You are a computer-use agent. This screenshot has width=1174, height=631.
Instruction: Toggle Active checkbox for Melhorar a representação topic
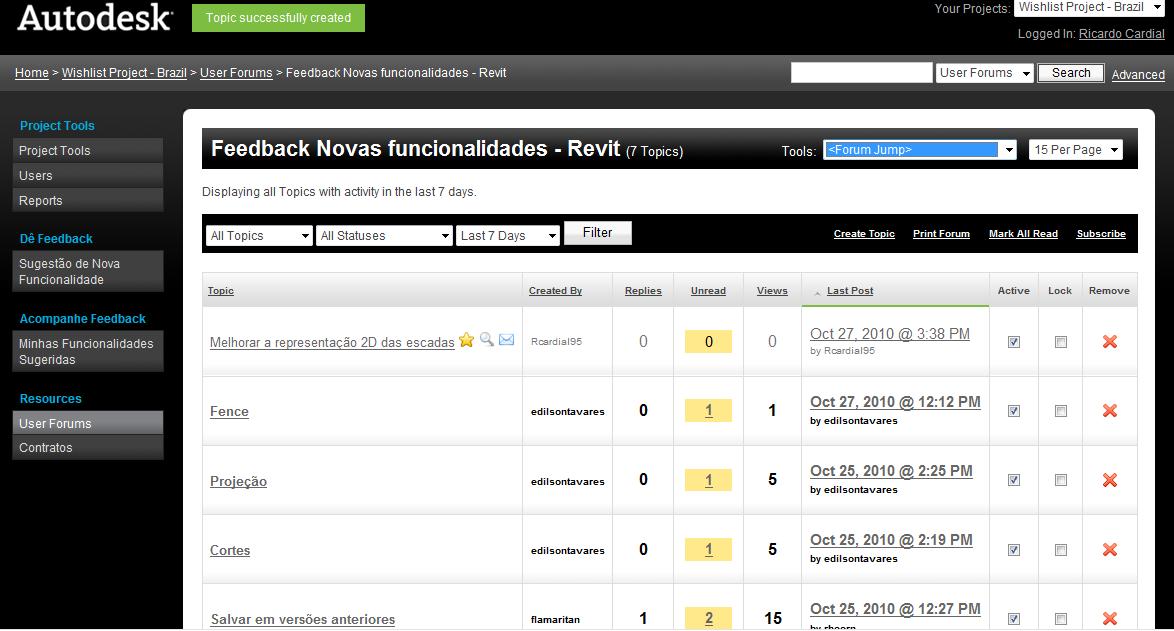[x=1014, y=342]
